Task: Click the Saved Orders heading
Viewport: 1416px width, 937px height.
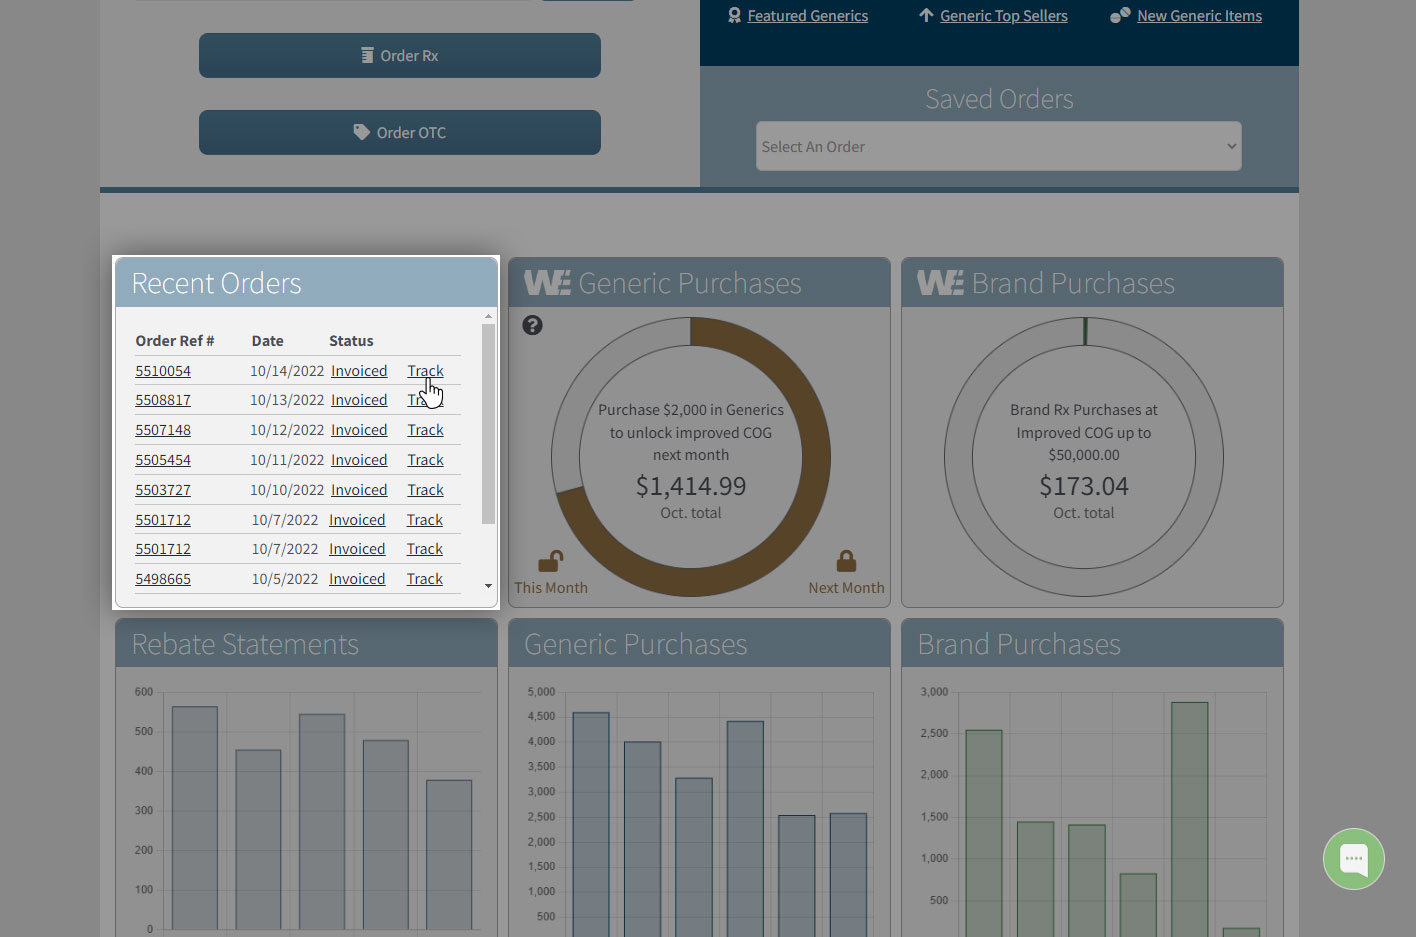Action: pos(999,99)
